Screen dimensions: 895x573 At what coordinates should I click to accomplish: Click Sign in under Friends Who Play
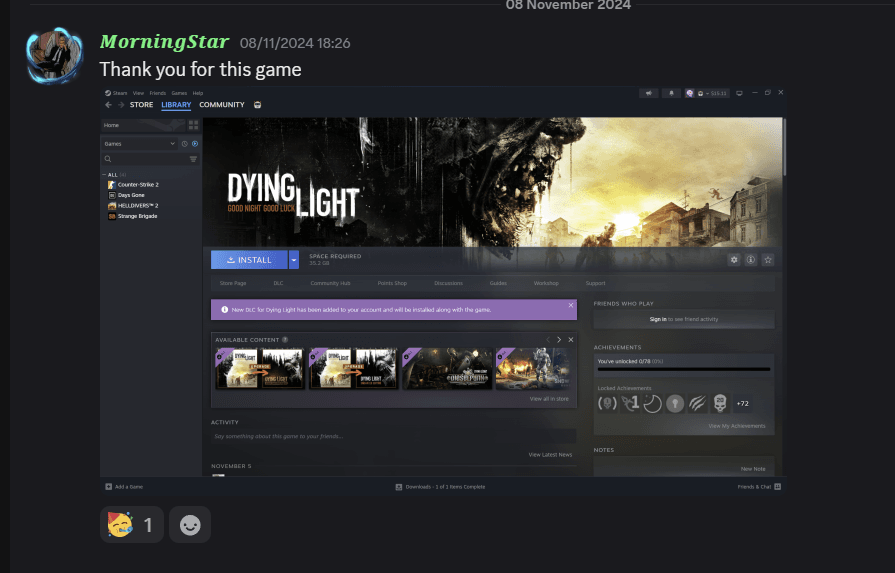(x=658, y=320)
